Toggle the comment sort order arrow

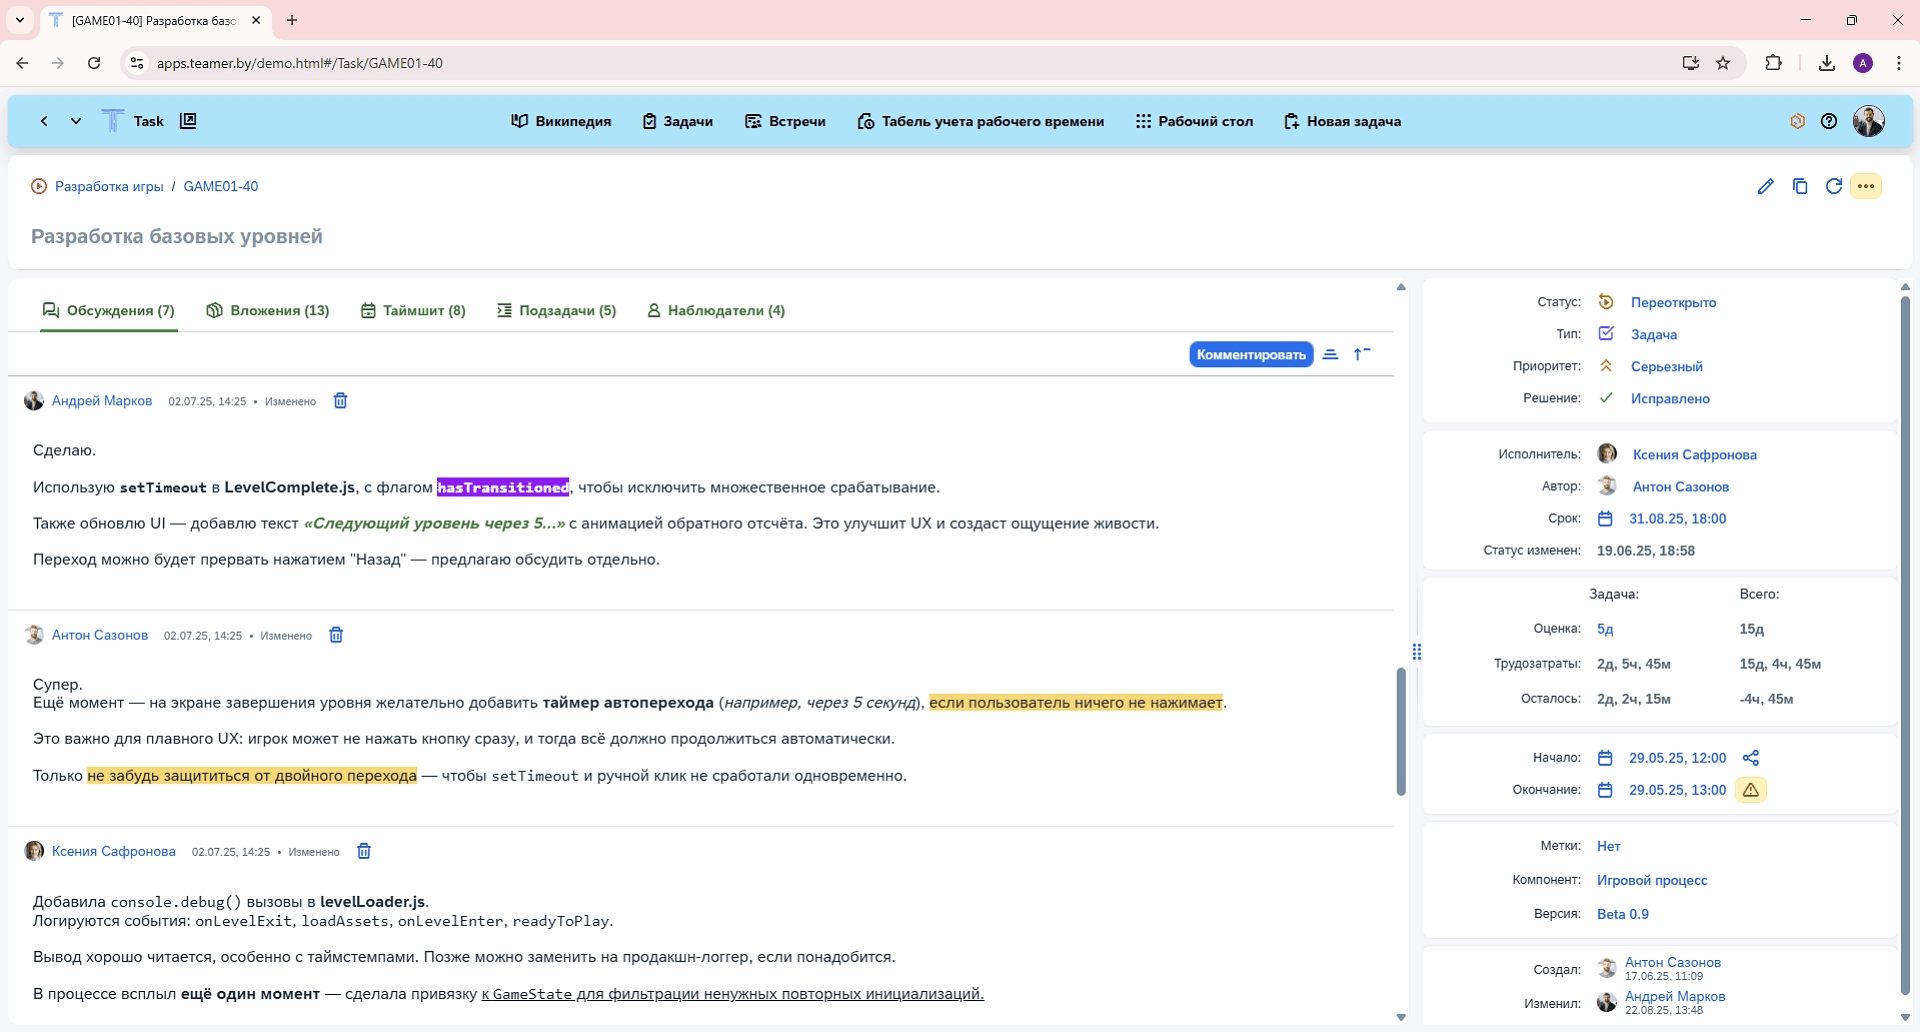tap(1362, 354)
